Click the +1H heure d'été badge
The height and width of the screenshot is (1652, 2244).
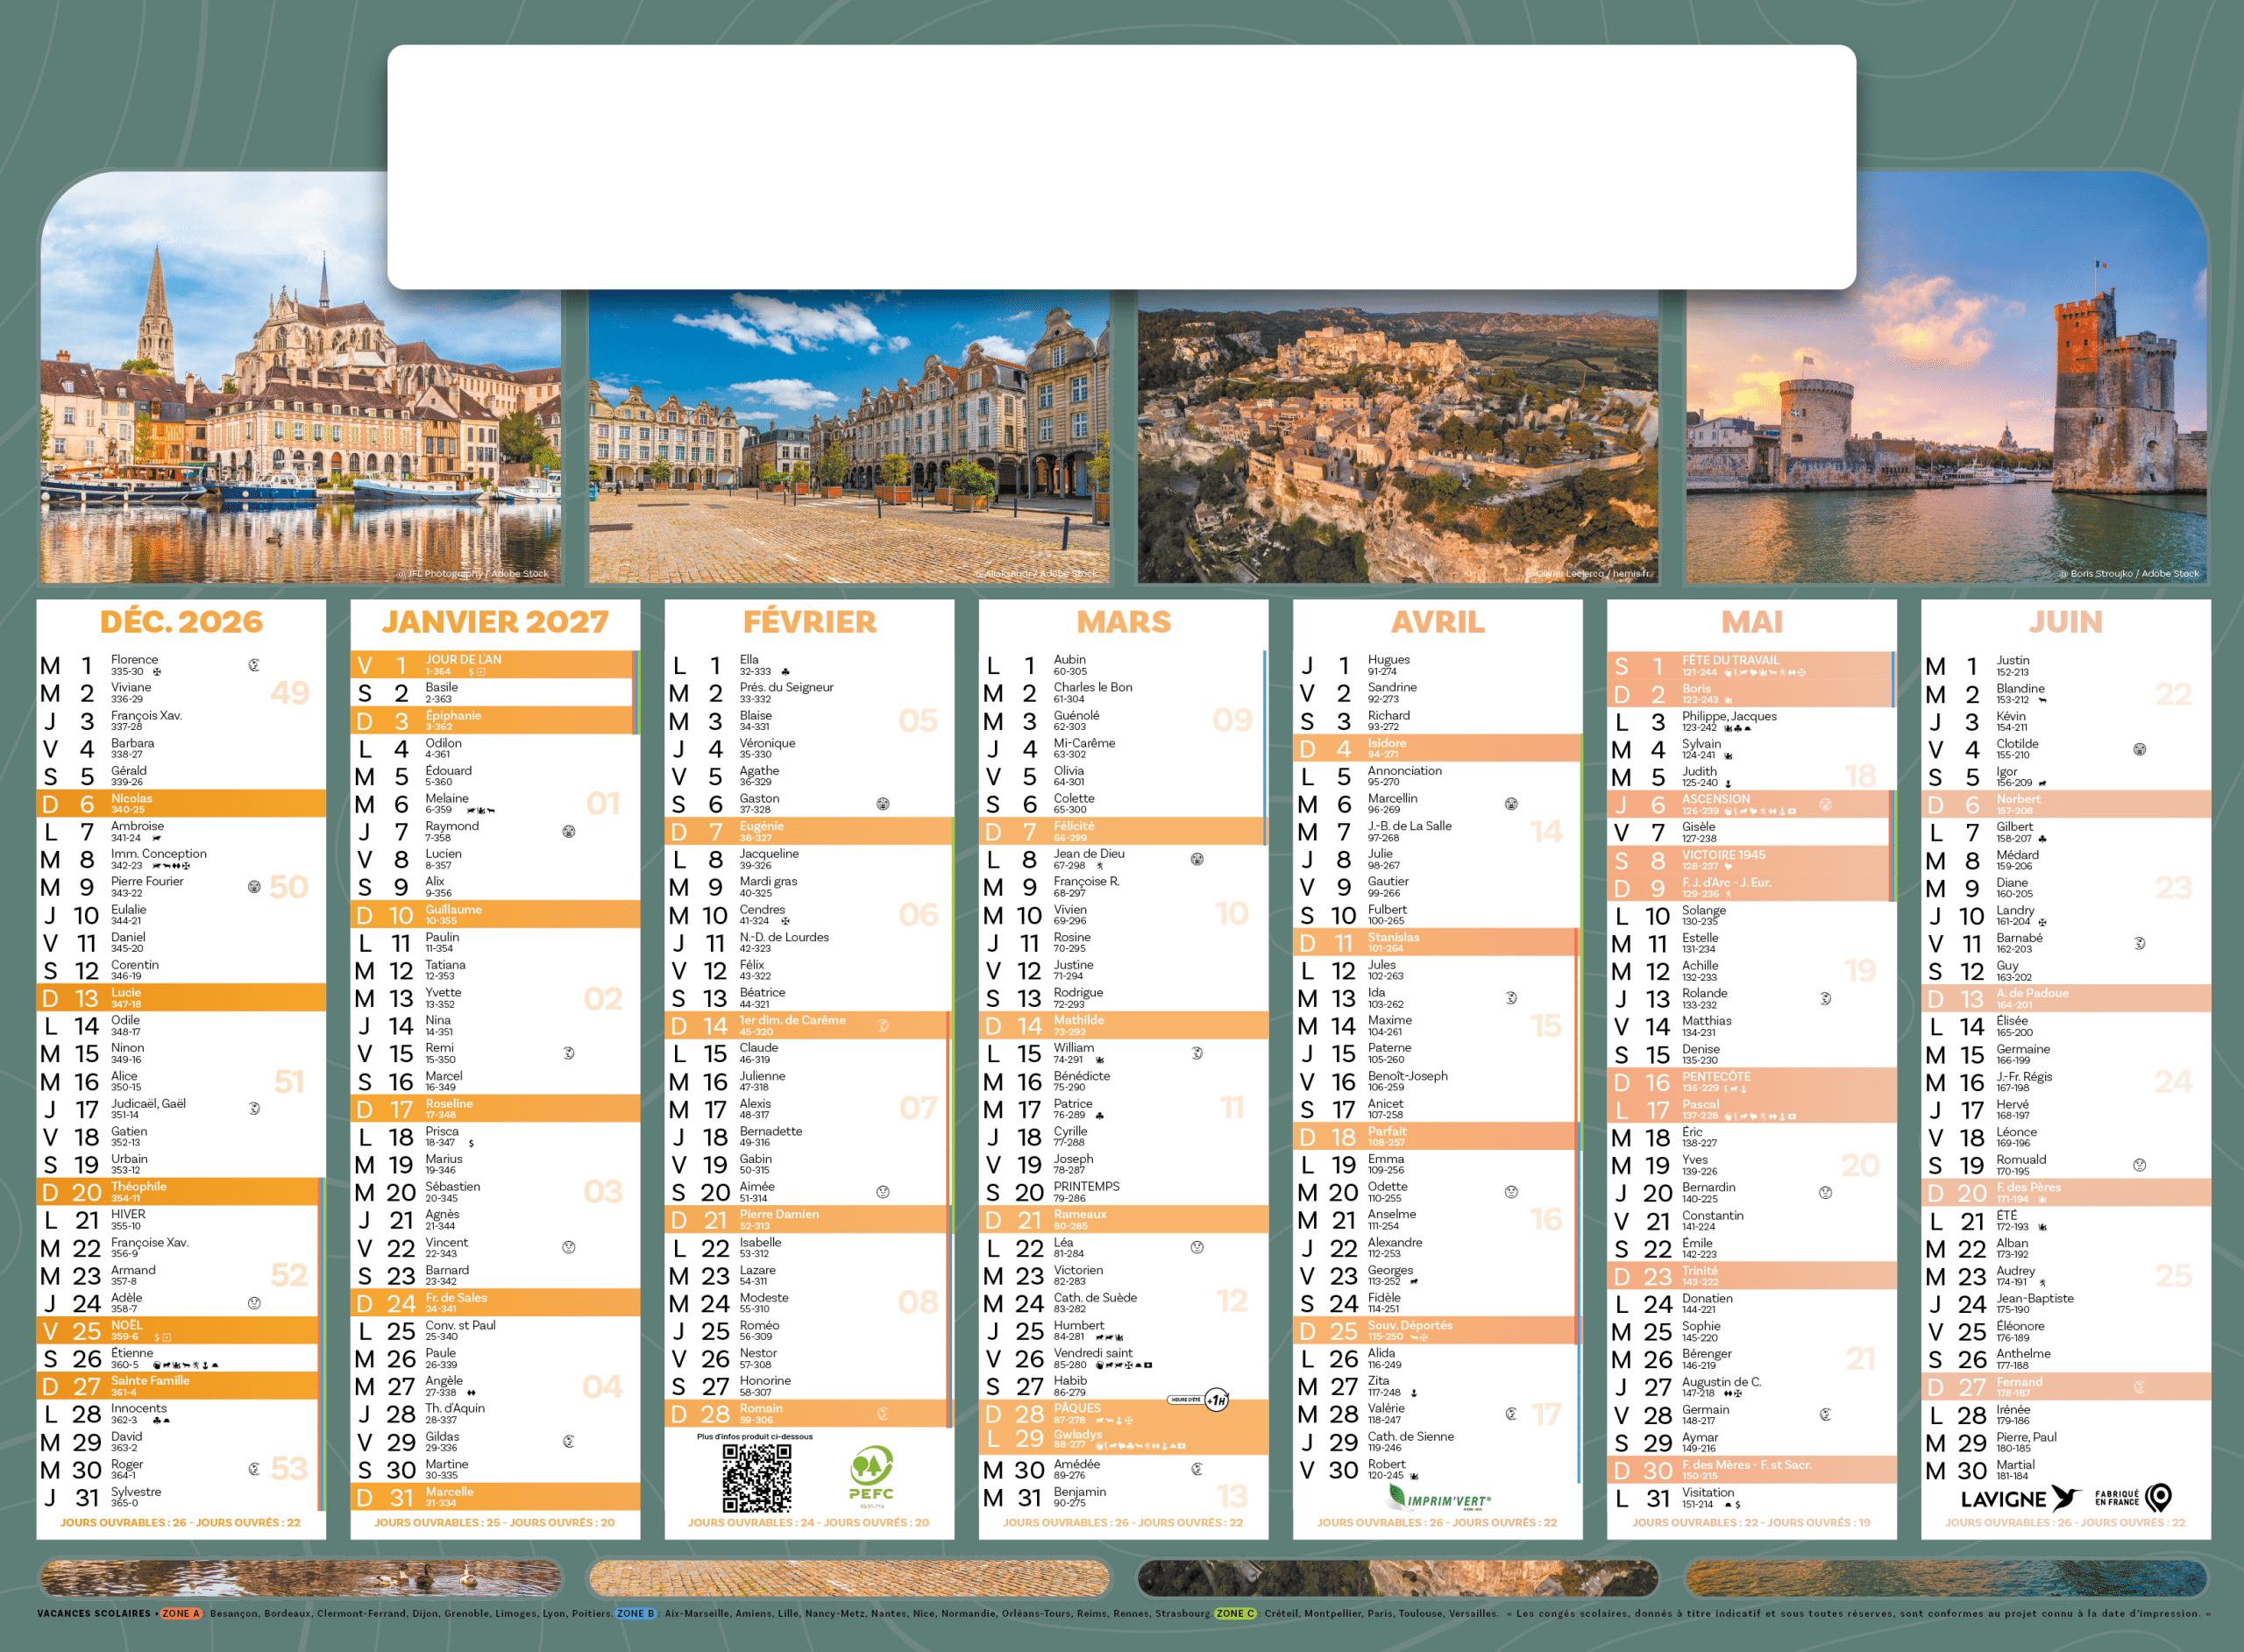1216,1400
